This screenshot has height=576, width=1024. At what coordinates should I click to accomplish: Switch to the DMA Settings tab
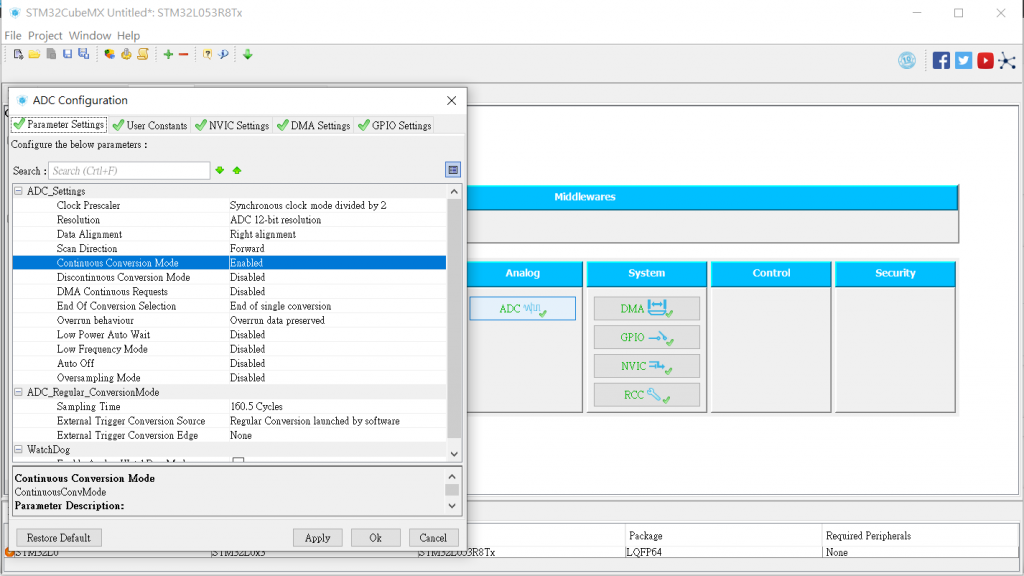313,125
